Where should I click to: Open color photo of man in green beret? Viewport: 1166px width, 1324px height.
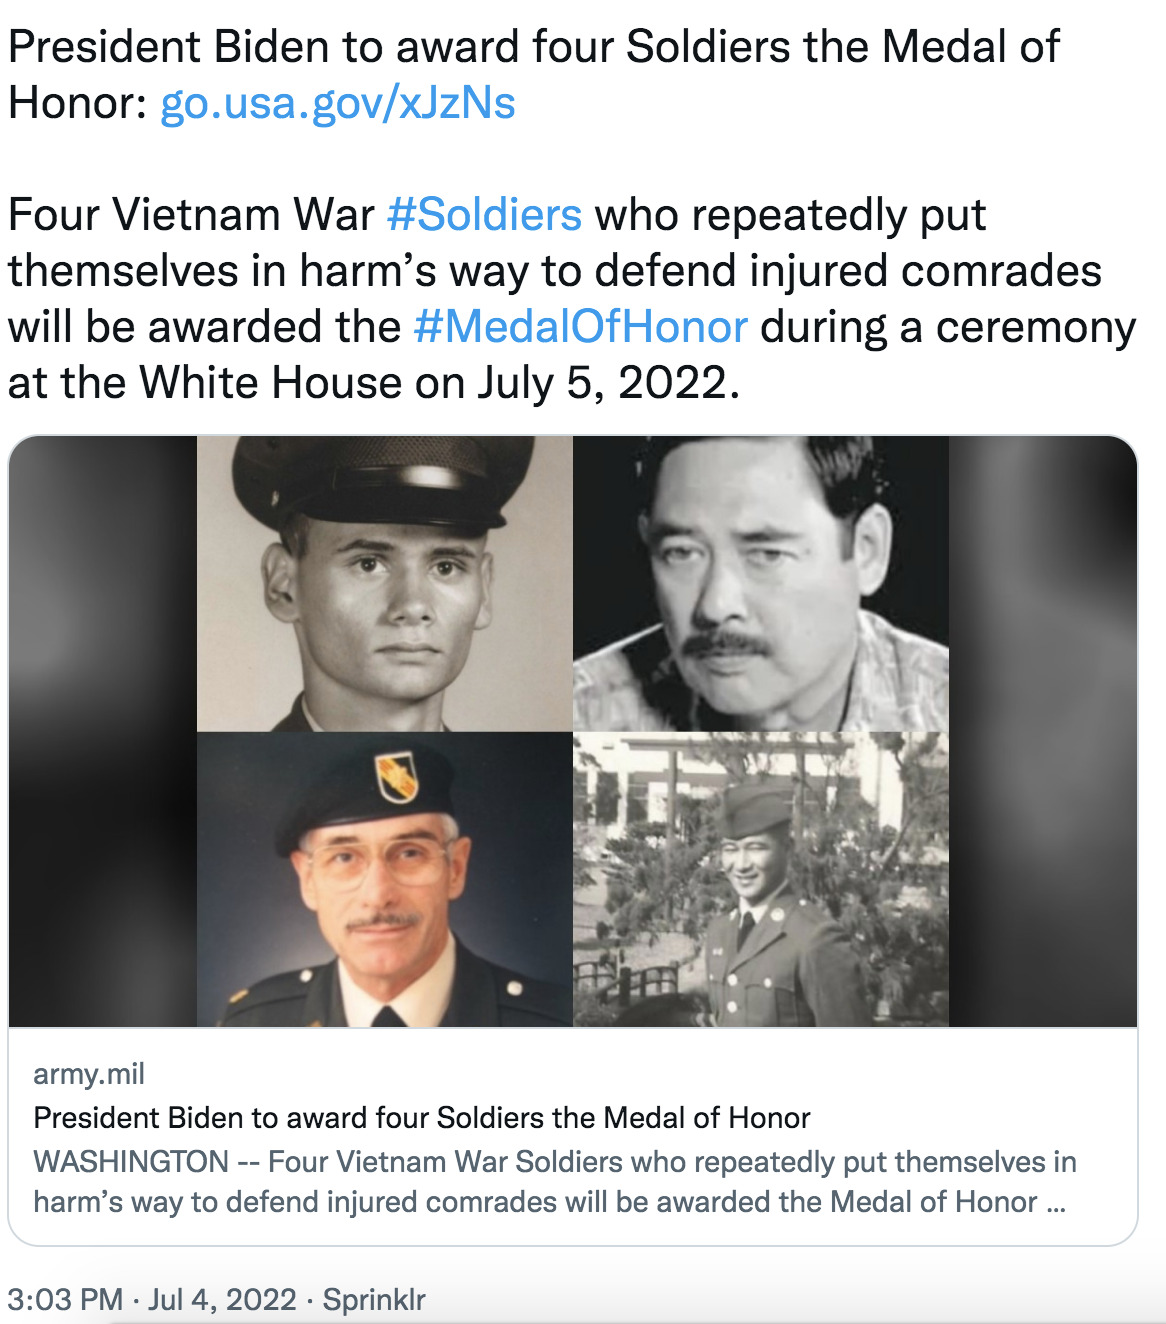tap(385, 880)
